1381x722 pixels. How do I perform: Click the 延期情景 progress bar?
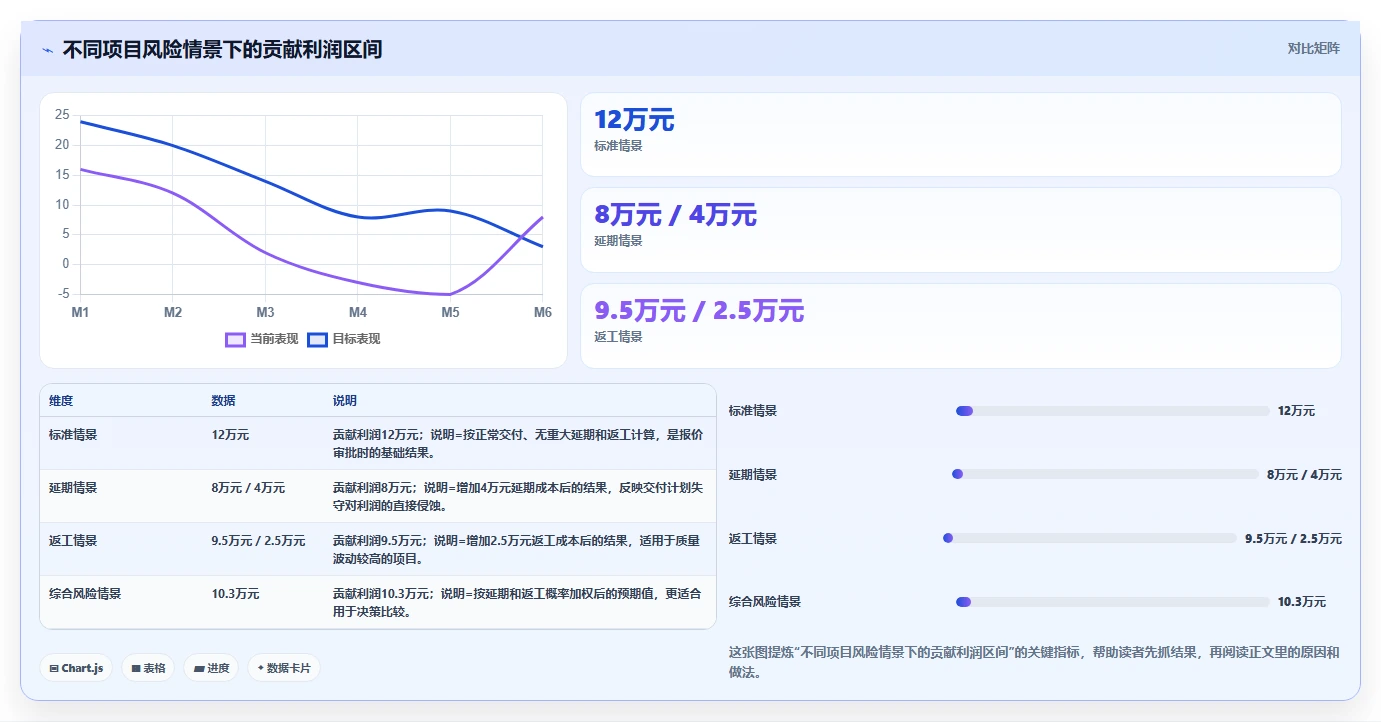point(1105,474)
